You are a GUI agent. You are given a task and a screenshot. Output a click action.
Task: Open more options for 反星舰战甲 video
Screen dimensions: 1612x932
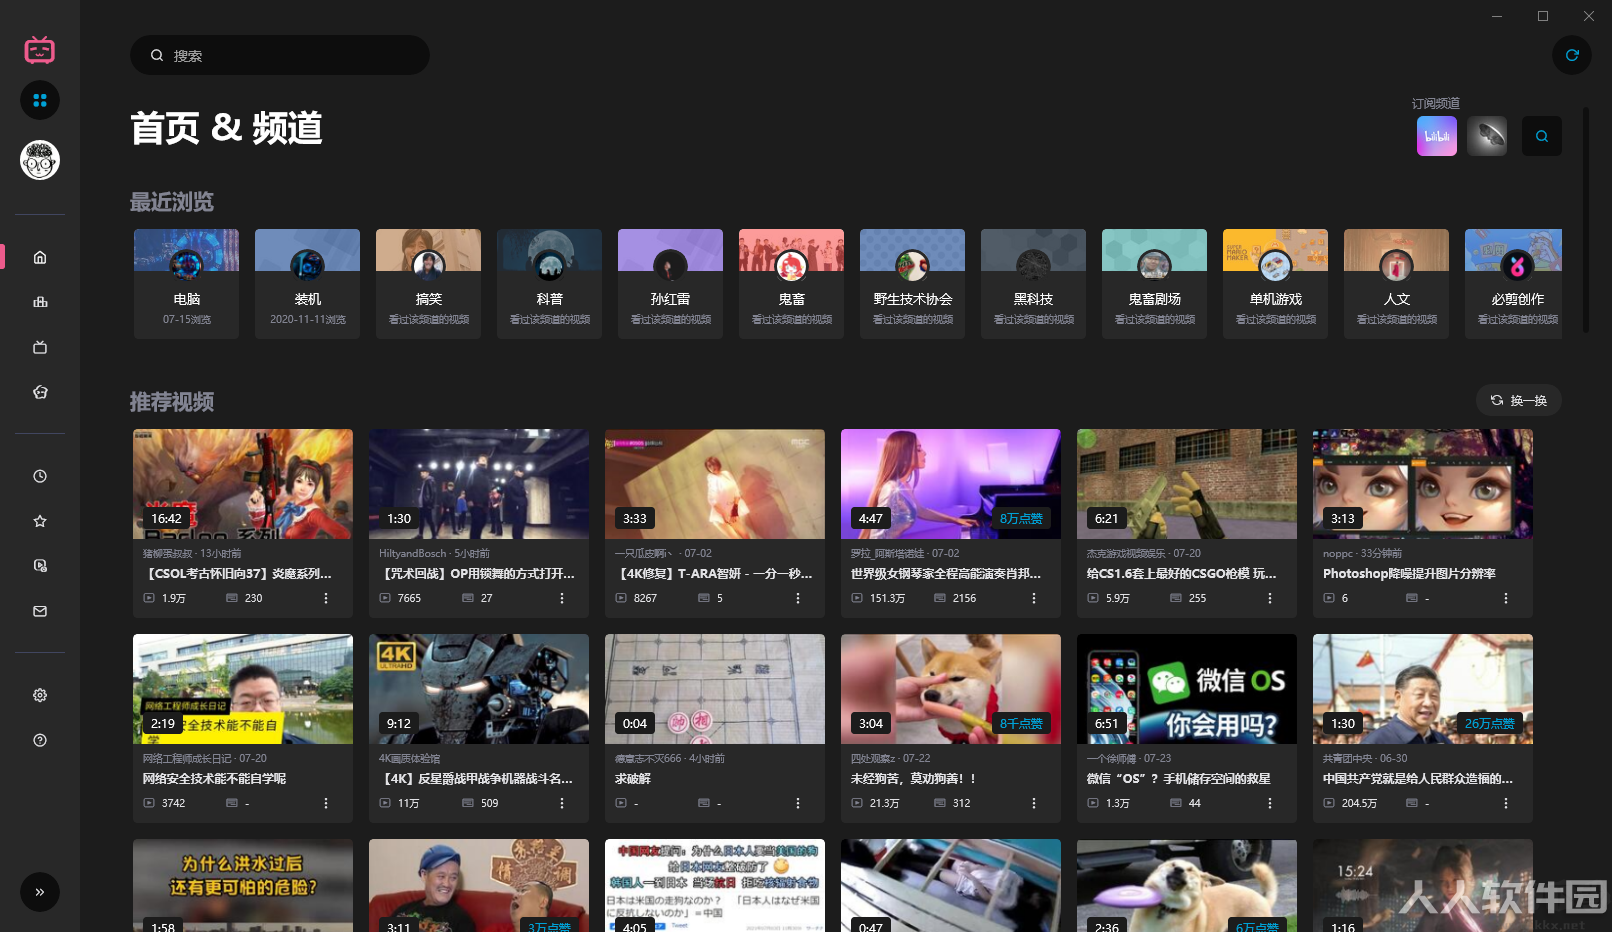[562, 803]
